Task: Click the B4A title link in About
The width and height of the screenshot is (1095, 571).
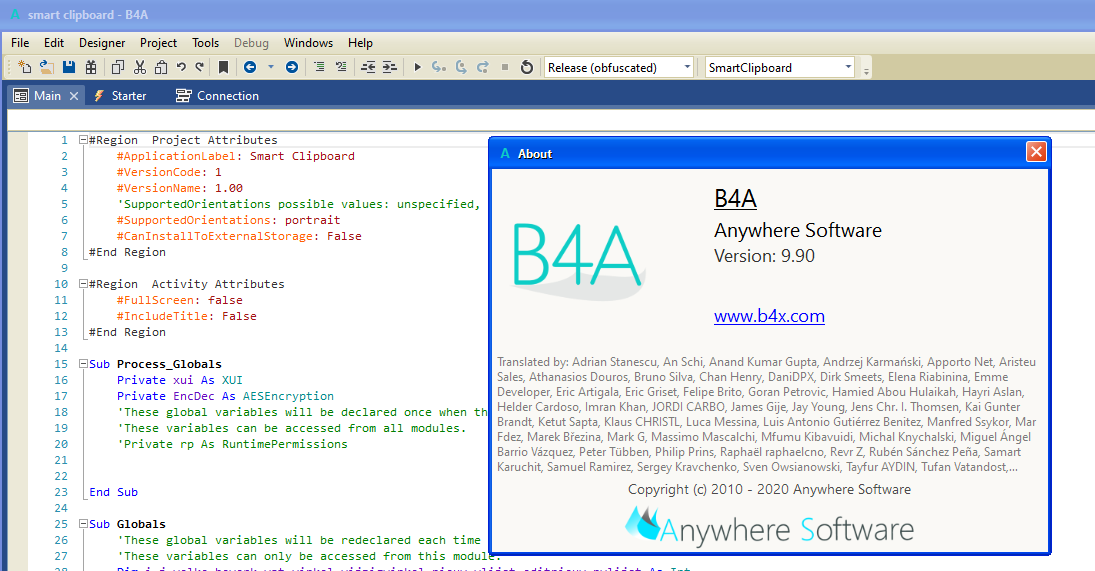Action: [735, 199]
